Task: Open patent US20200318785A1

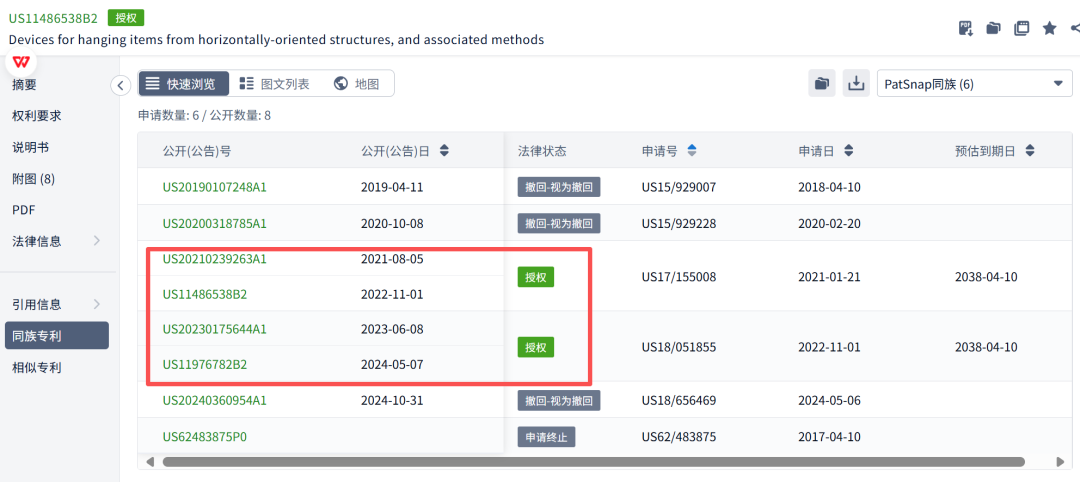Action: (x=214, y=223)
